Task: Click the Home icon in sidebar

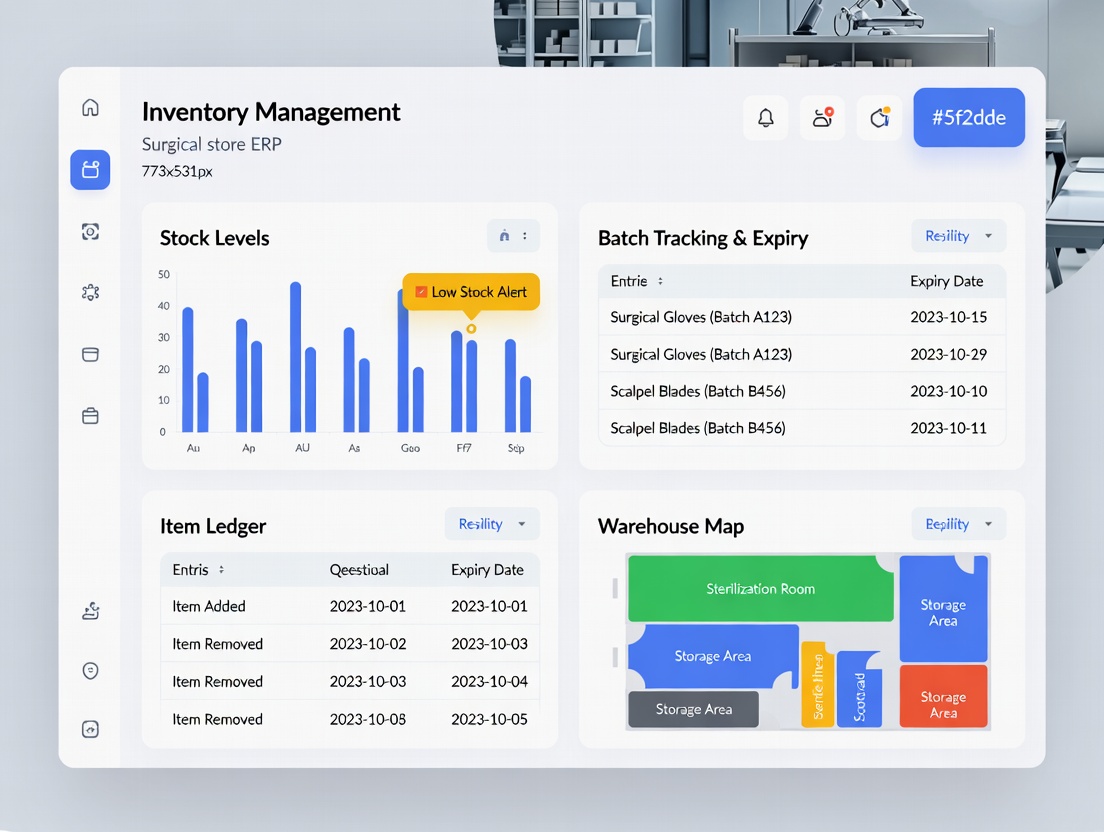Action: pyautogui.click(x=90, y=108)
